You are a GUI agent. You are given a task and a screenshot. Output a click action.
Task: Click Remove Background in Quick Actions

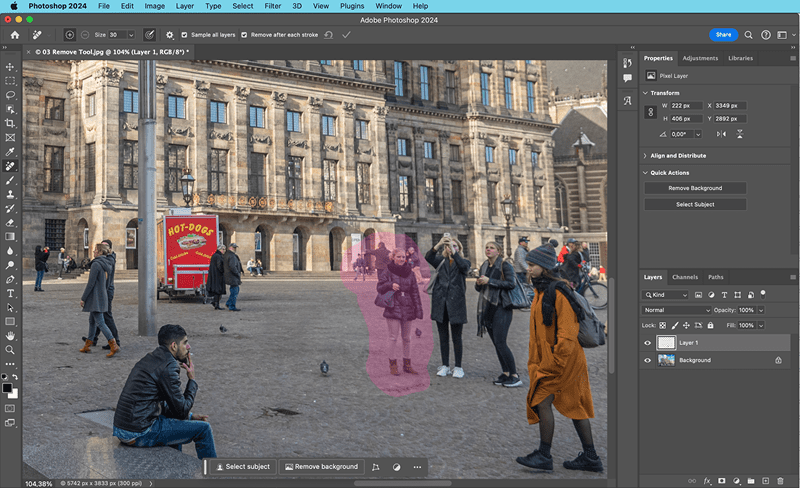695,188
